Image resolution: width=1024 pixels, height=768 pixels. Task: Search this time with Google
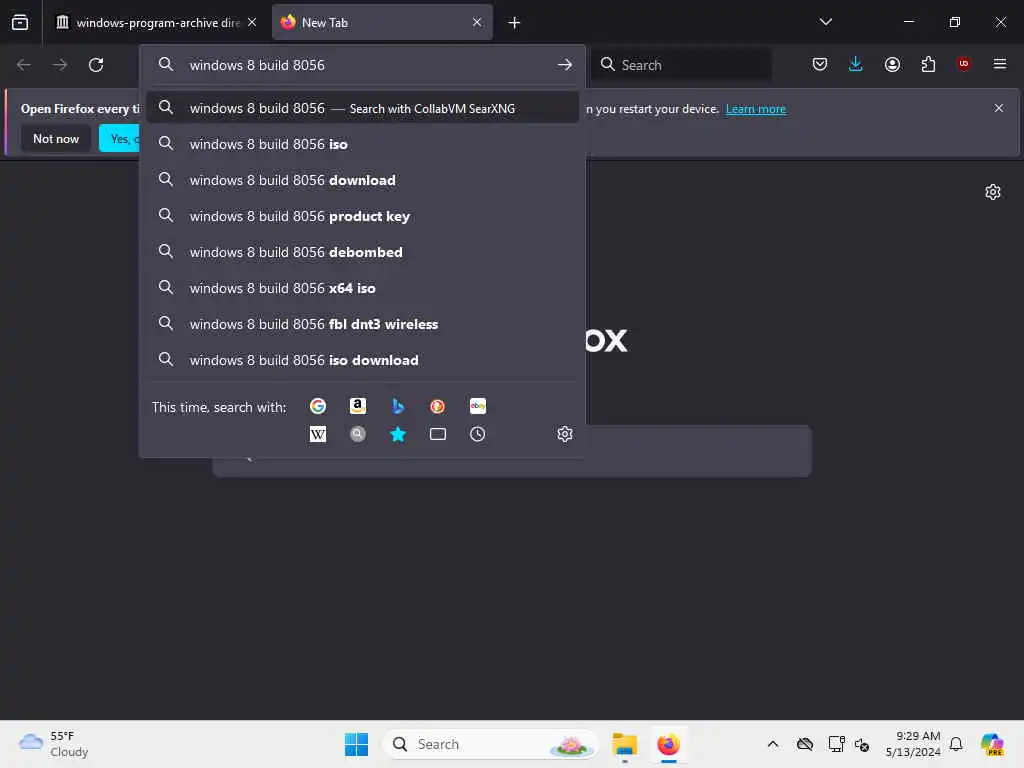coord(317,406)
